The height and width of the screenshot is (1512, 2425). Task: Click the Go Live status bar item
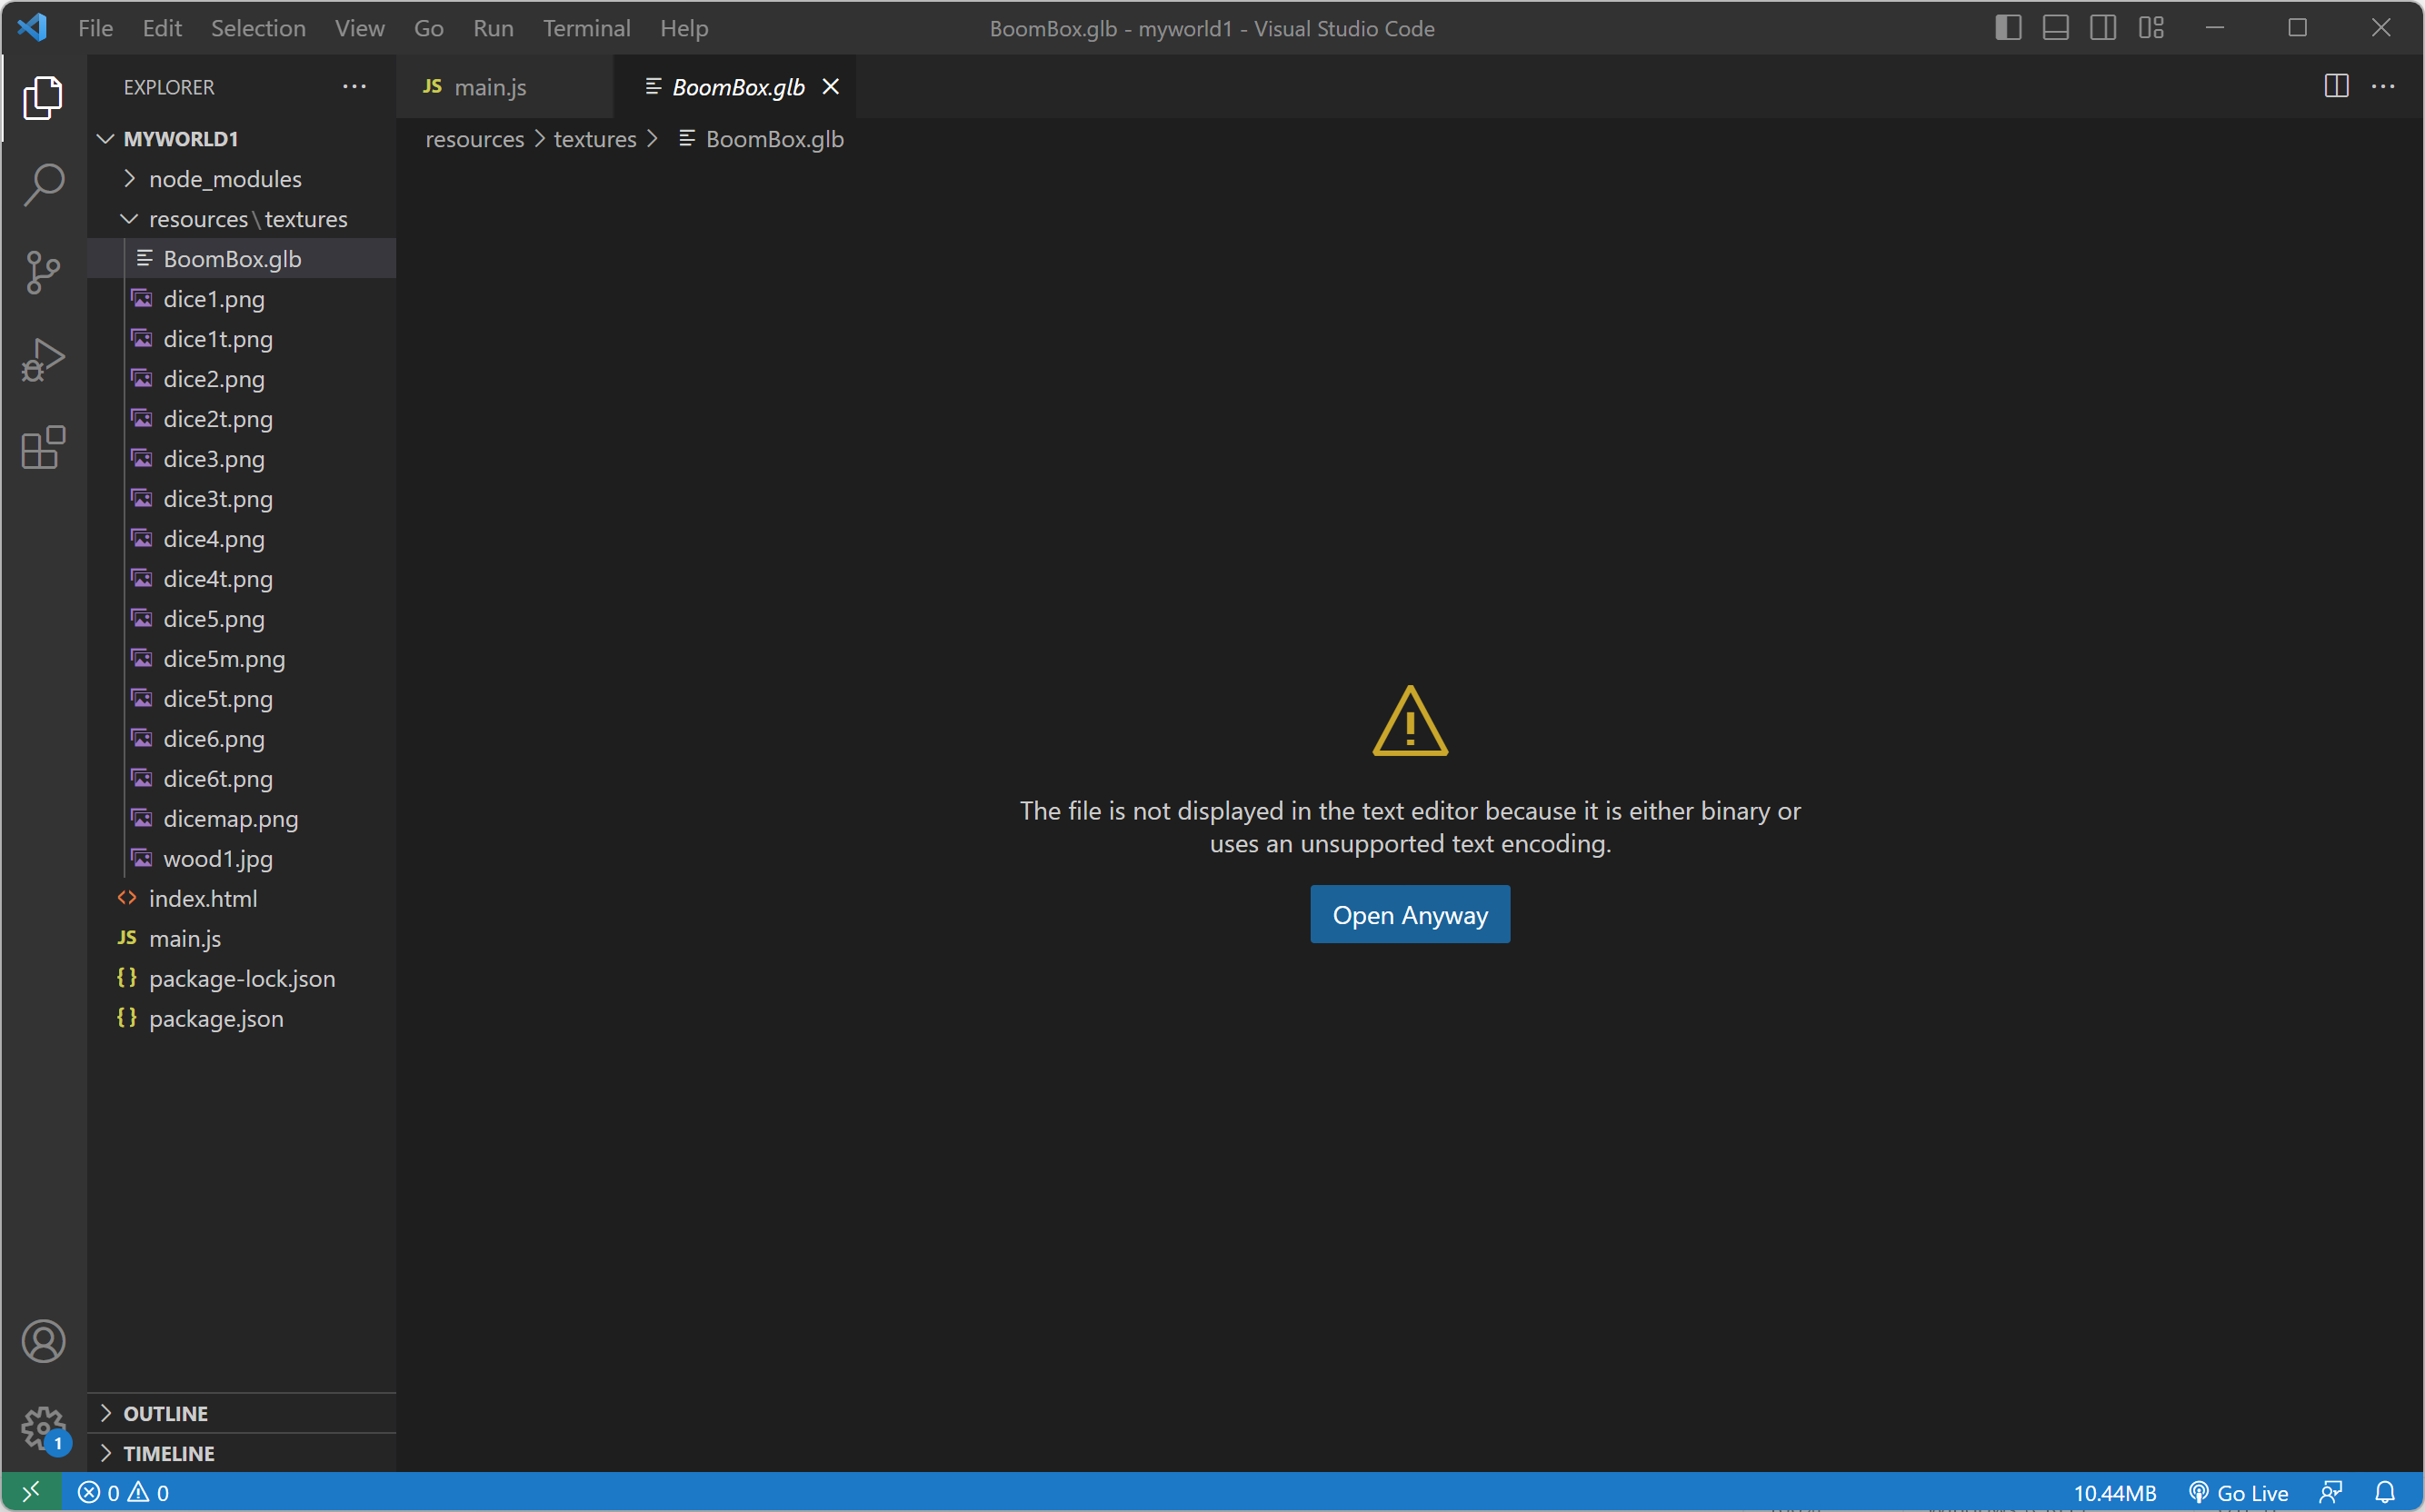(2238, 1492)
